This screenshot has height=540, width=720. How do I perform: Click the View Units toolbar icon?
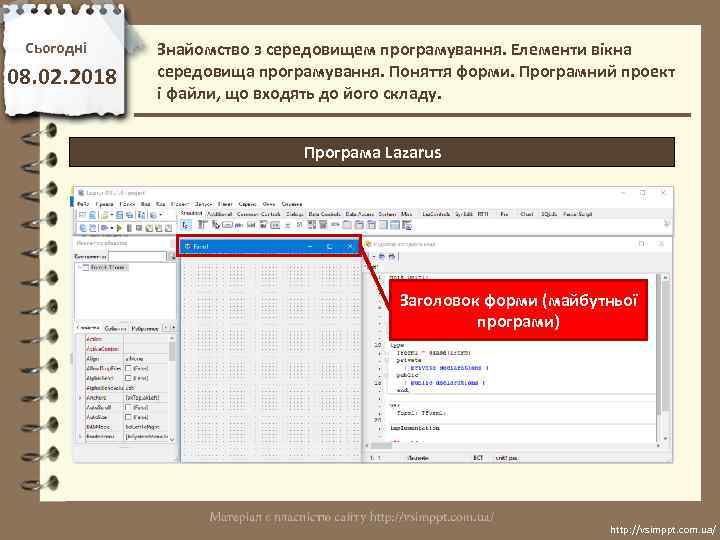(83, 227)
